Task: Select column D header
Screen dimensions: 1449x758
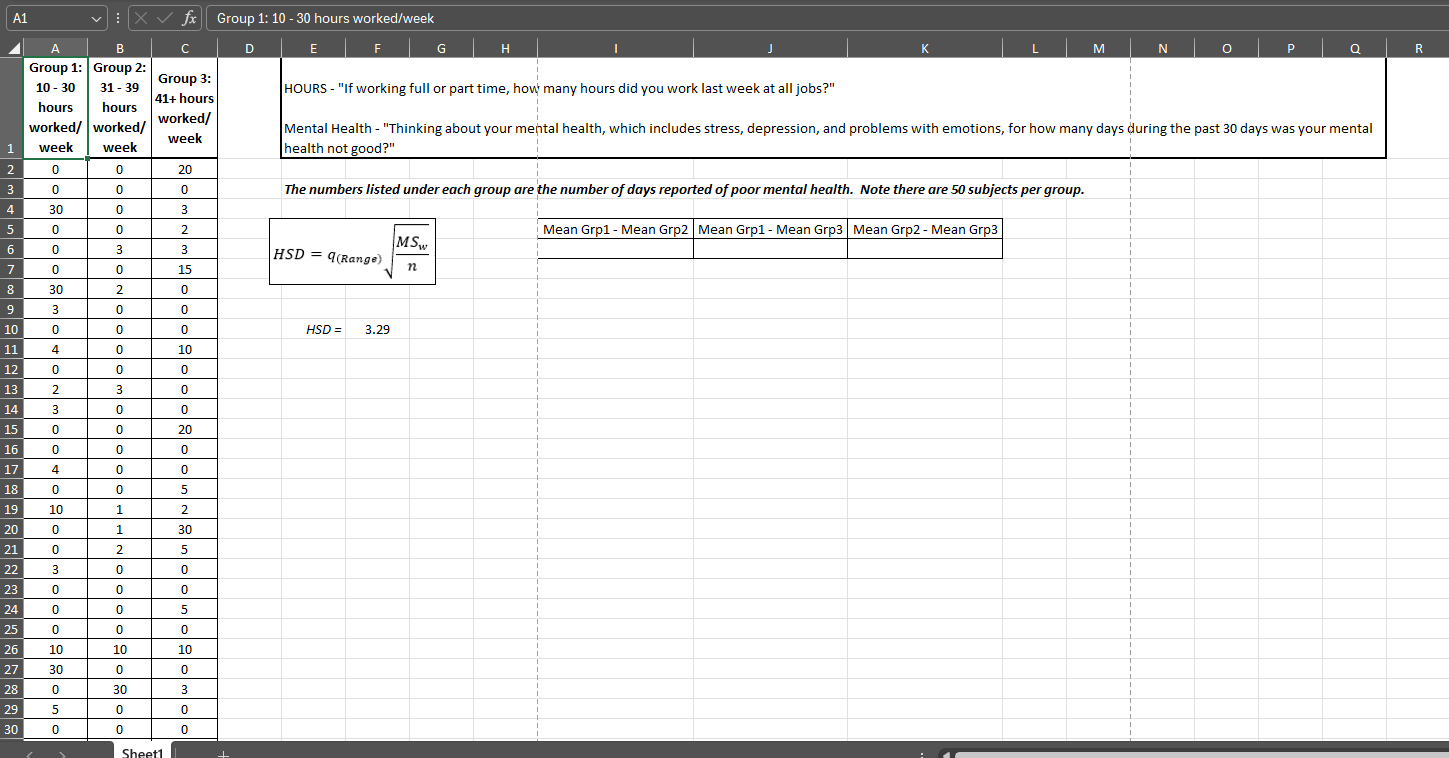Action: [249, 47]
